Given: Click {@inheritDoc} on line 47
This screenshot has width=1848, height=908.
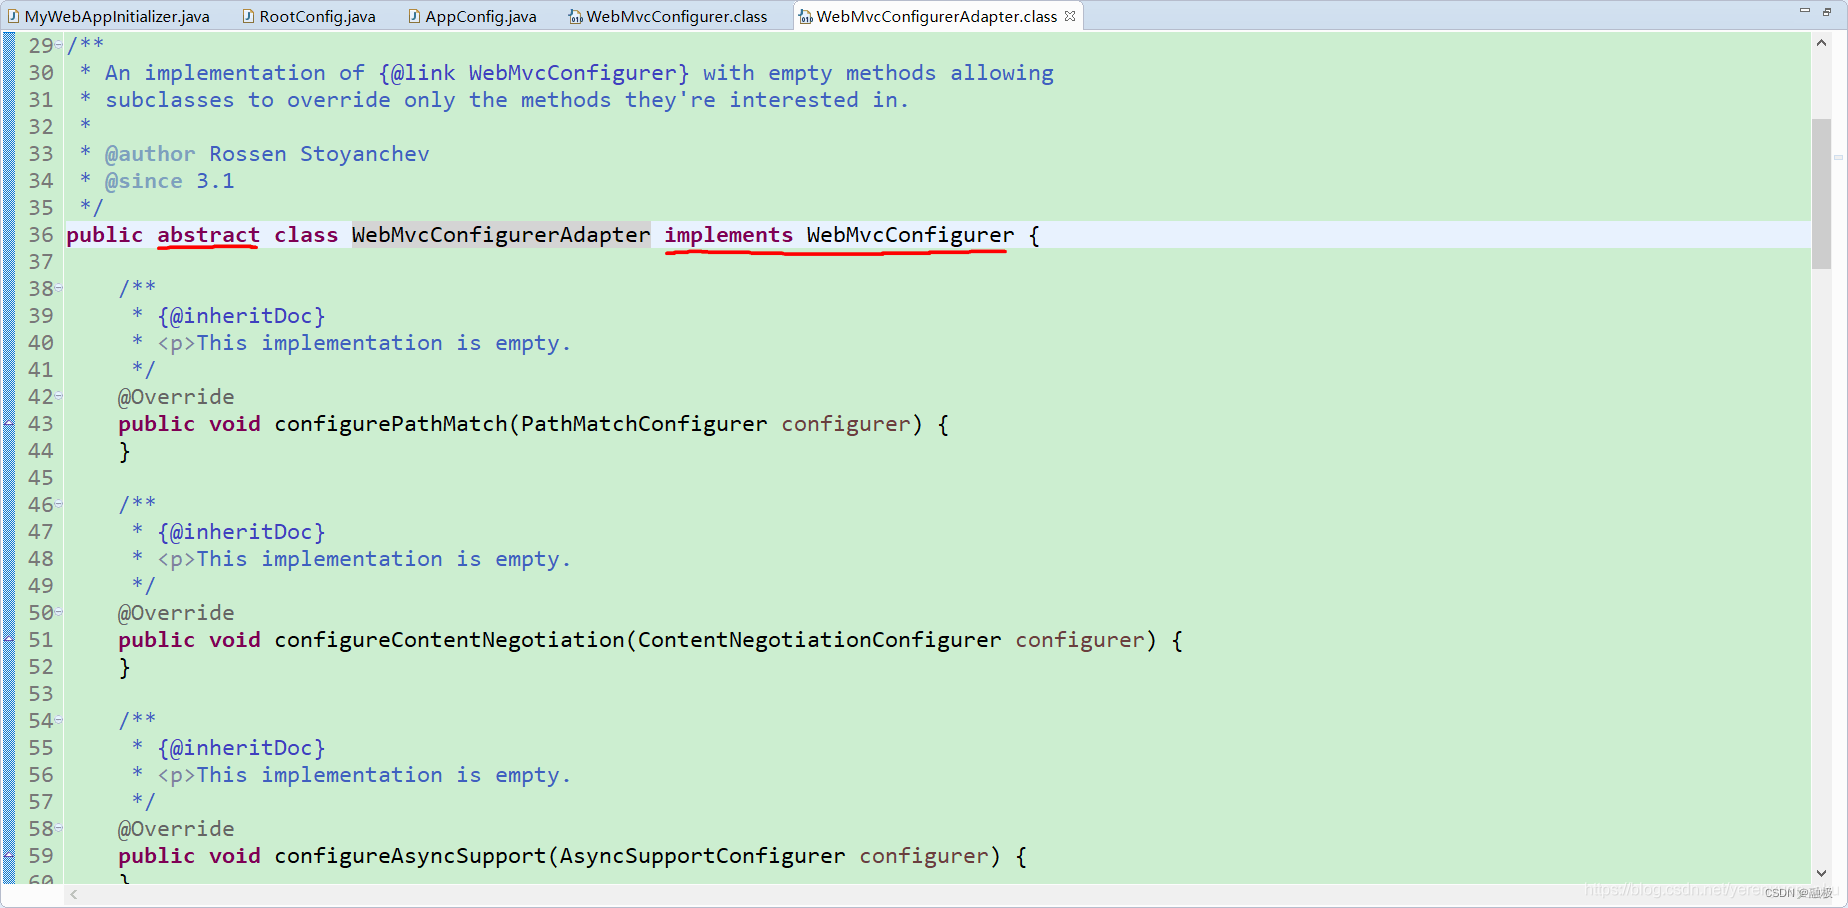Looking at the screenshot, I should point(241,532).
